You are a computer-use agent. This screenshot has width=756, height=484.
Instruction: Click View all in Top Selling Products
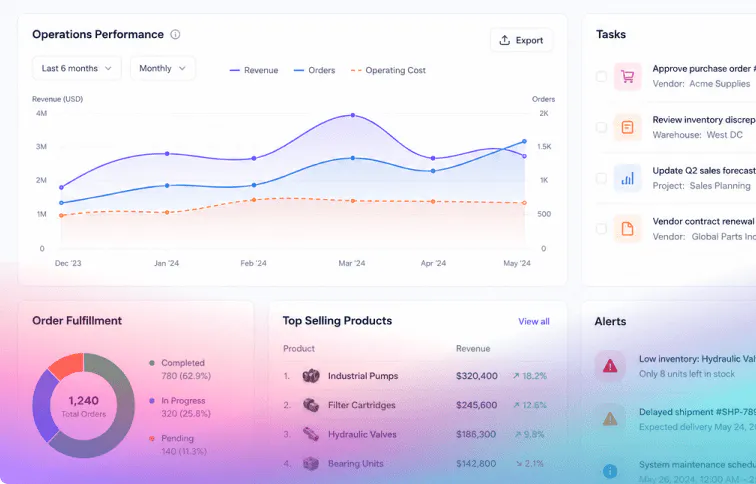(x=534, y=322)
